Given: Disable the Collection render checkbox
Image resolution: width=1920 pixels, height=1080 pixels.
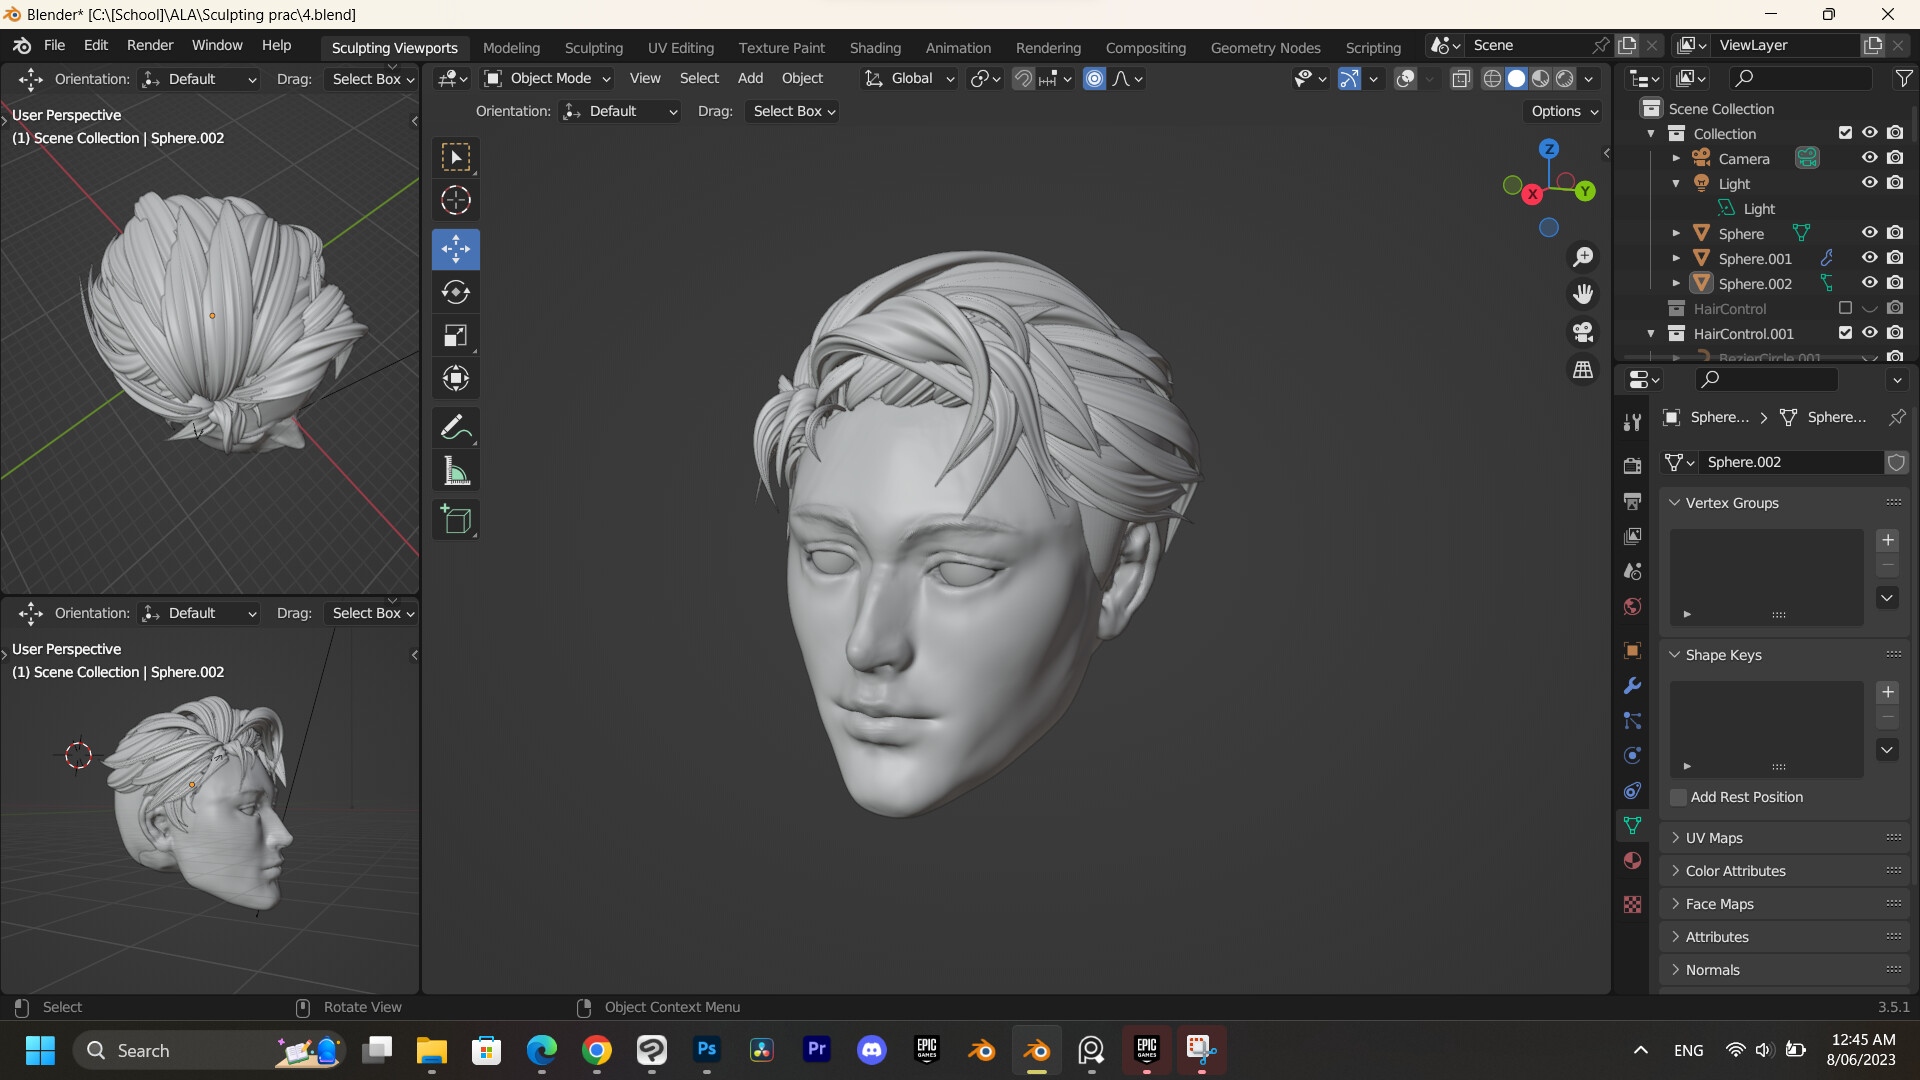Looking at the screenshot, I should pyautogui.click(x=1895, y=132).
